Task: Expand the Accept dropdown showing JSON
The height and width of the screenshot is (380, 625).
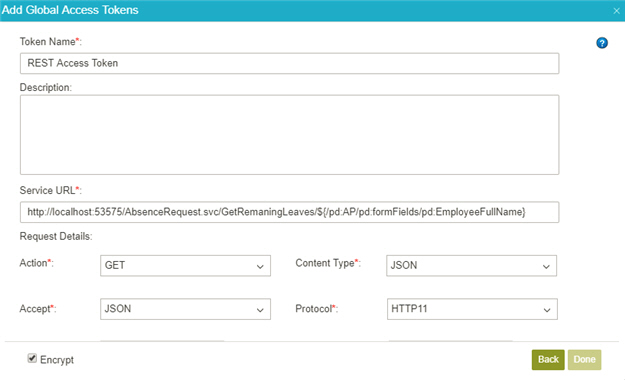Action: click(185, 309)
